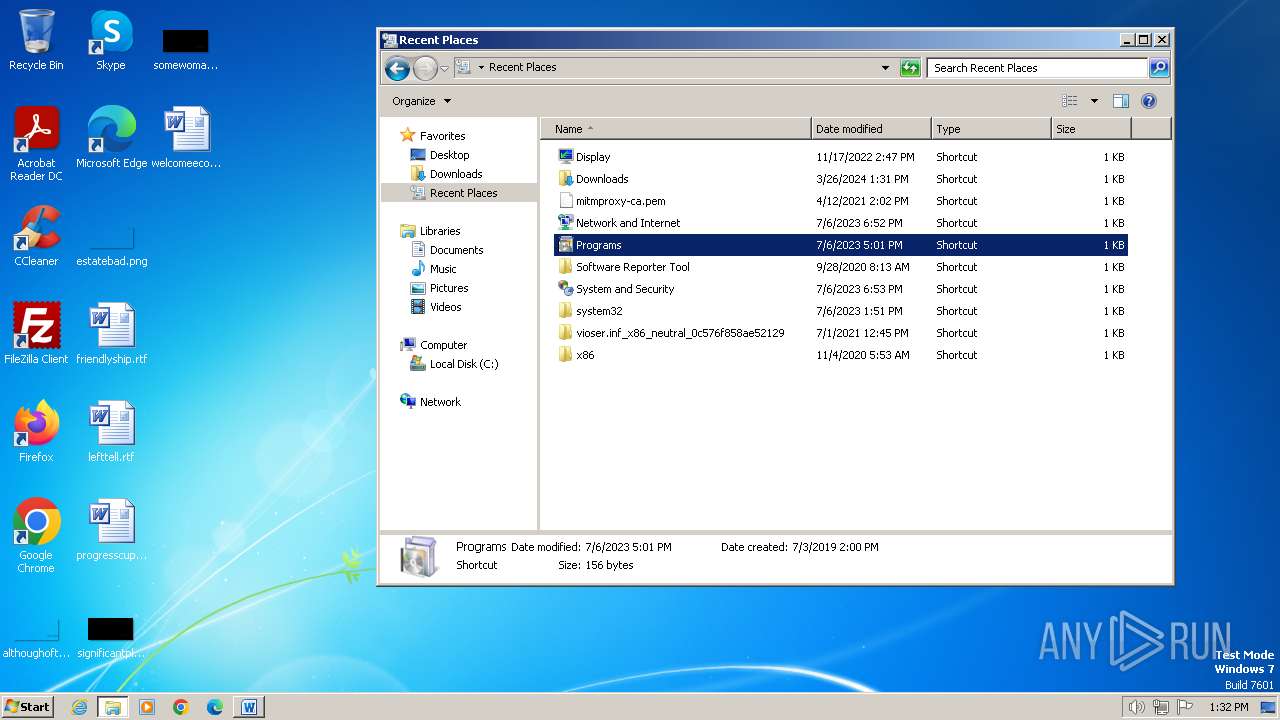This screenshot has height=720, width=1280.
Task: Expand the address bar history dropdown
Action: tap(885, 68)
